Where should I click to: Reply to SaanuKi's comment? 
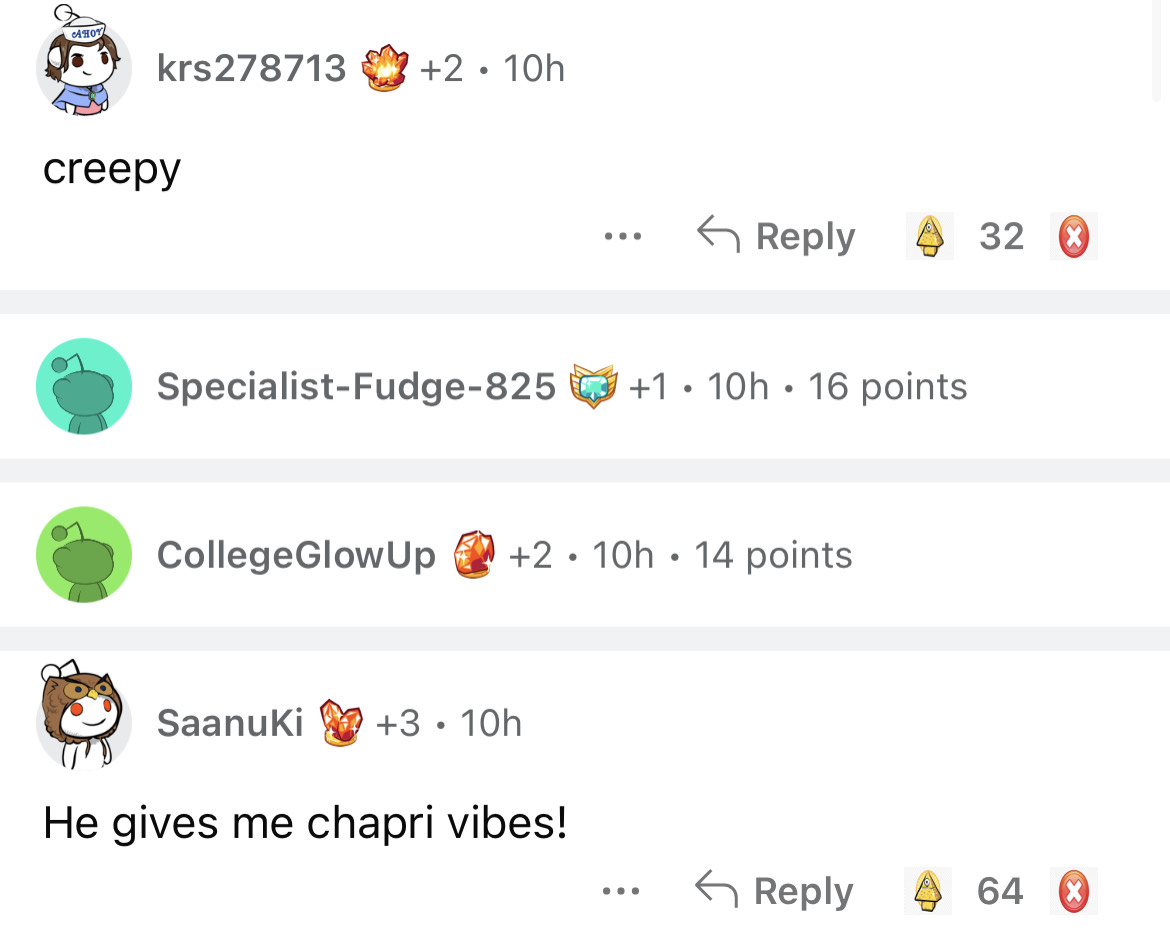pyautogui.click(x=777, y=891)
